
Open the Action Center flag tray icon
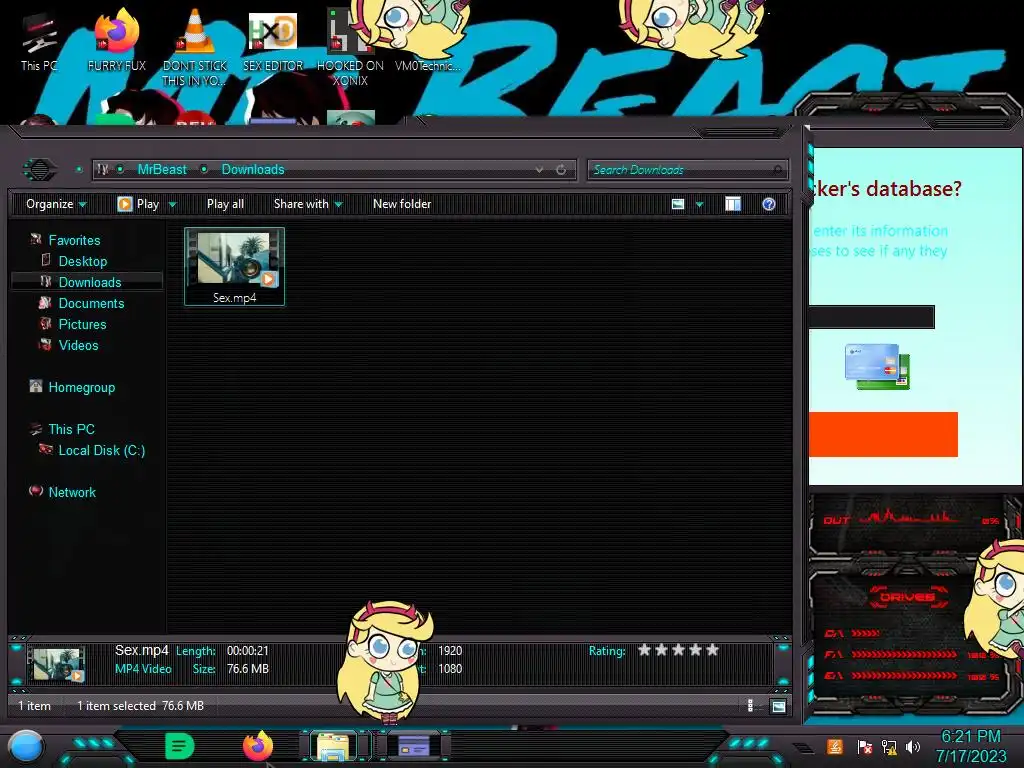coord(865,746)
